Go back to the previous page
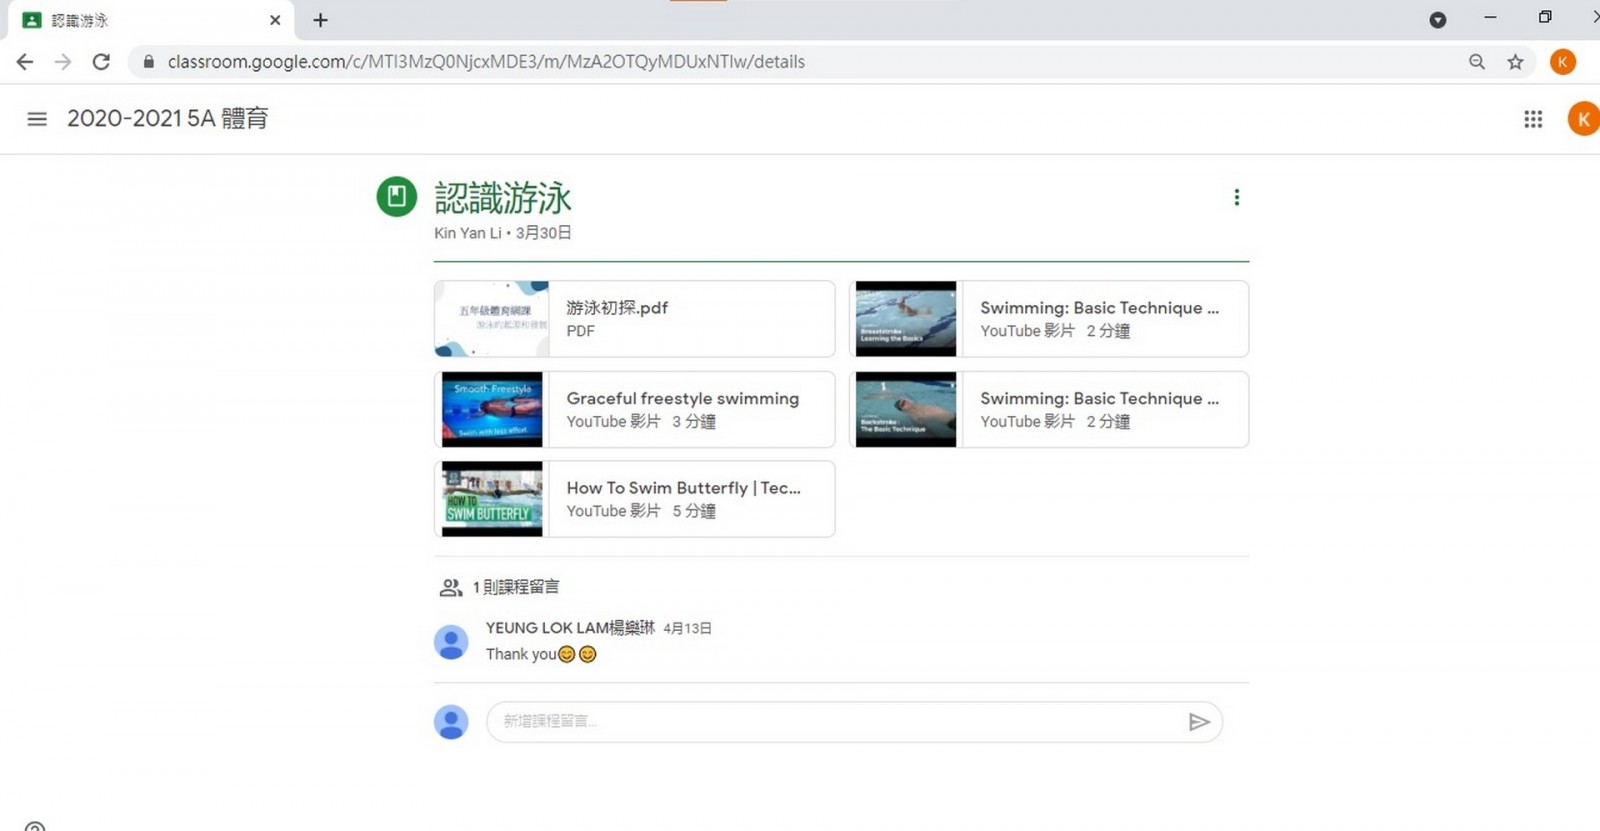Viewport: 1600px width, 831px height. pos(25,62)
